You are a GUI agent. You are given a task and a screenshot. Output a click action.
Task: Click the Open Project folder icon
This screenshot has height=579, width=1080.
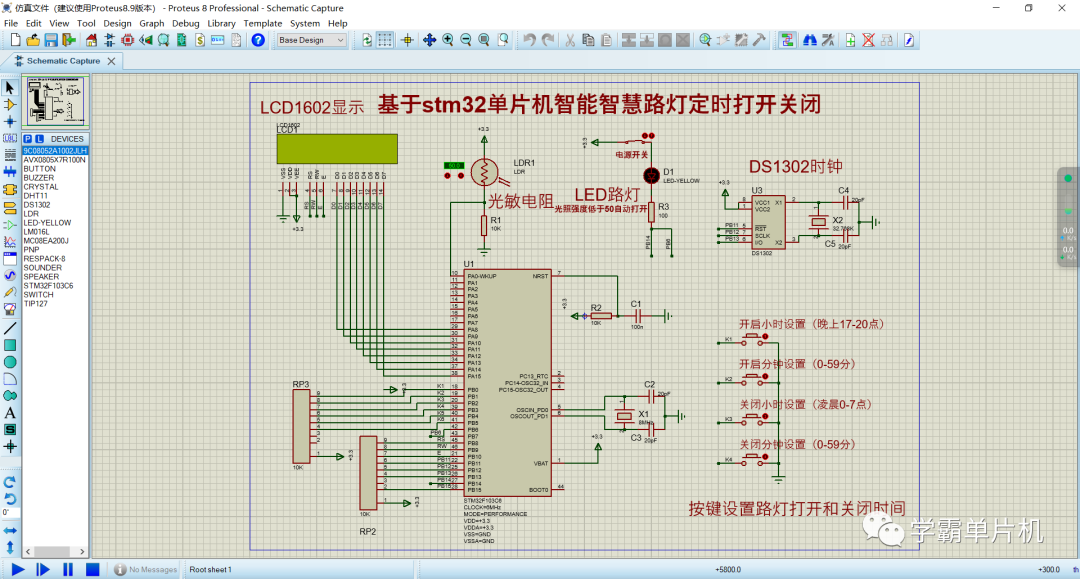32,40
